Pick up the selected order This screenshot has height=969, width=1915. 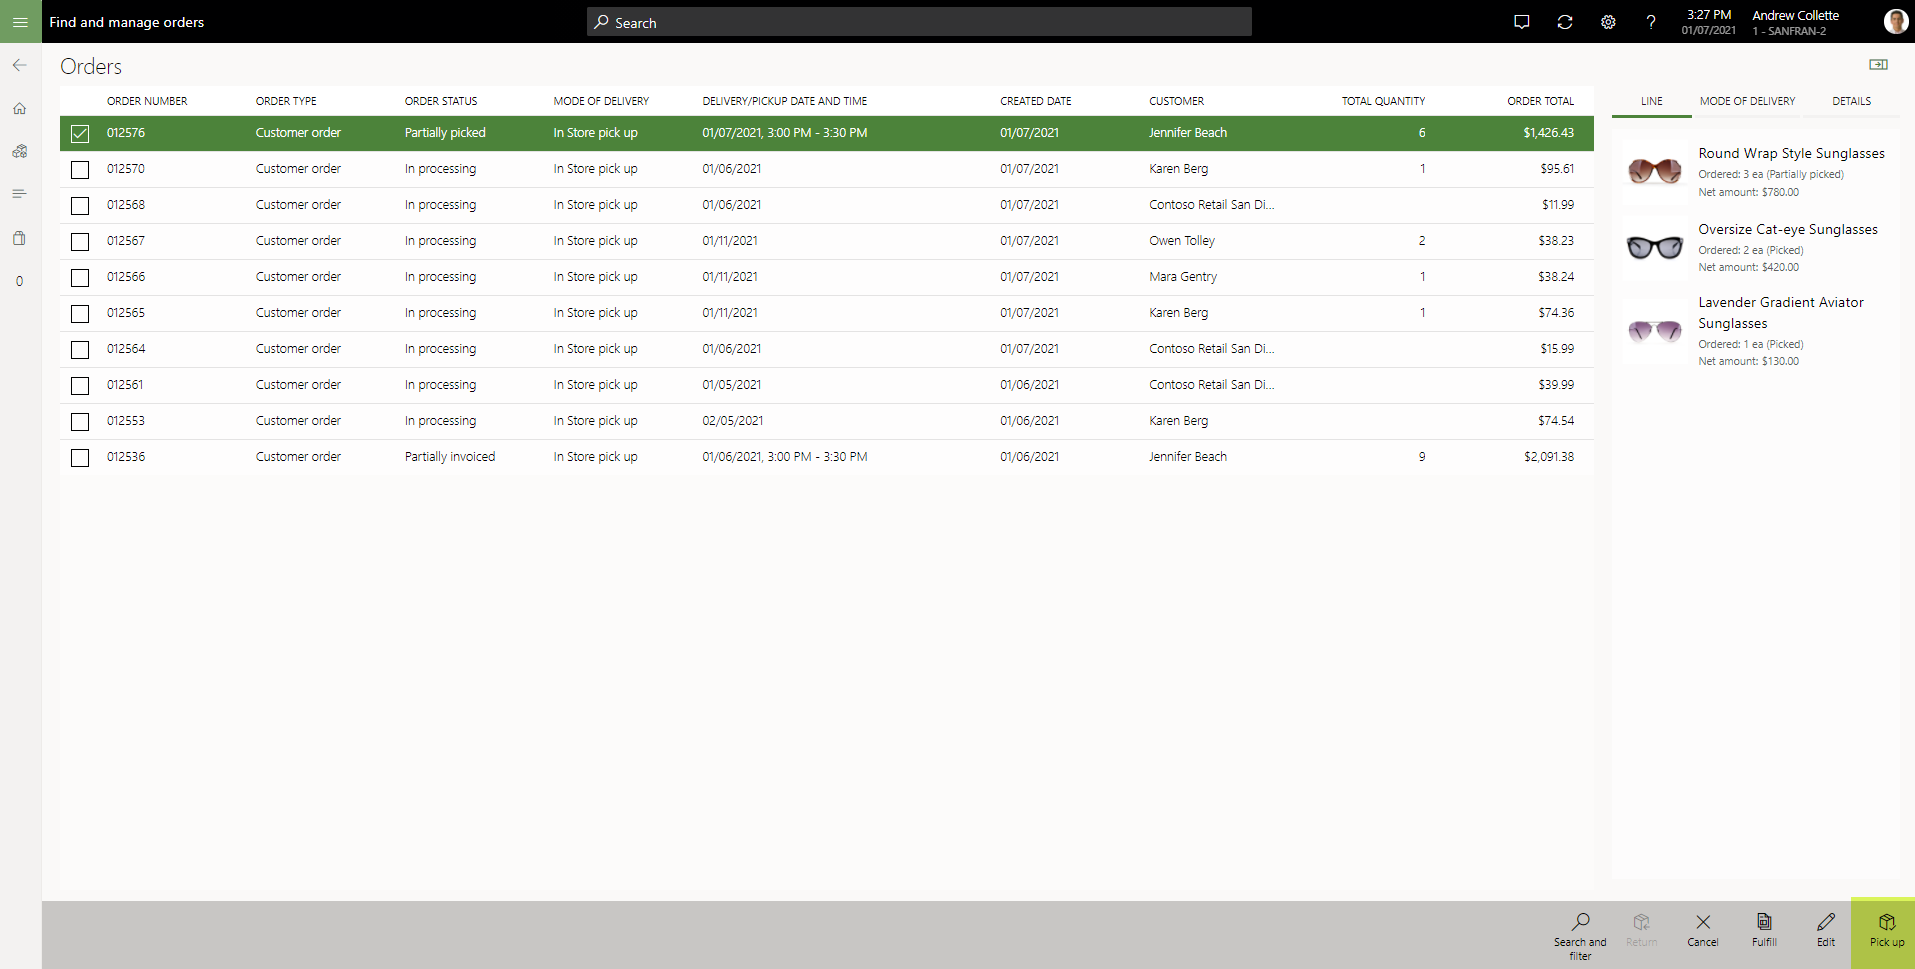[x=1885, y=932]
